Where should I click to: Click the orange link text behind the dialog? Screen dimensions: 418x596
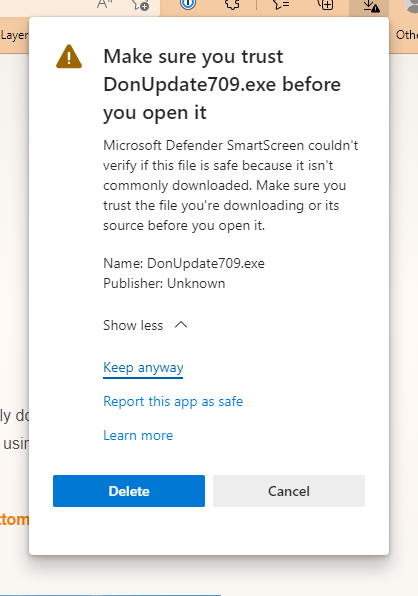click(x=14, y=519)
